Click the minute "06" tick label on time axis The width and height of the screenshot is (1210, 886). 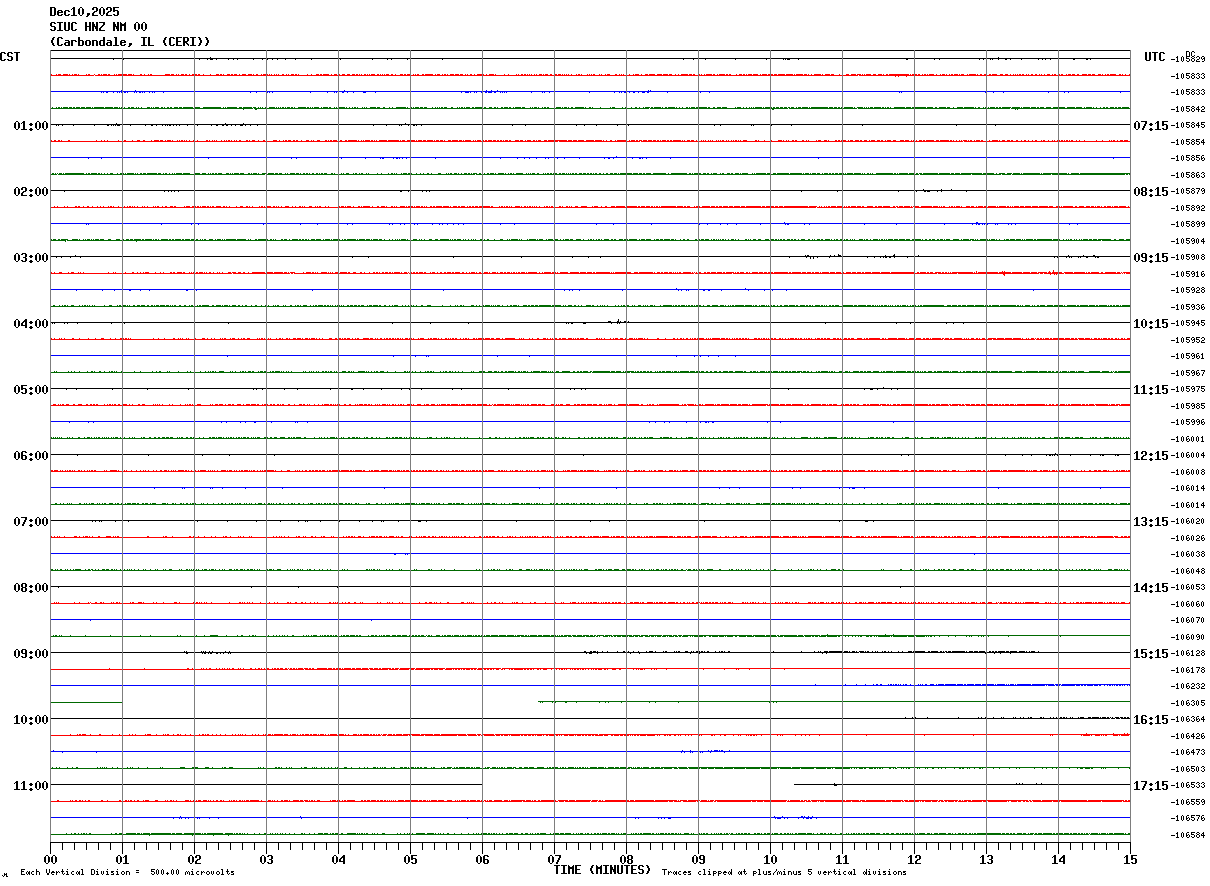482,859
